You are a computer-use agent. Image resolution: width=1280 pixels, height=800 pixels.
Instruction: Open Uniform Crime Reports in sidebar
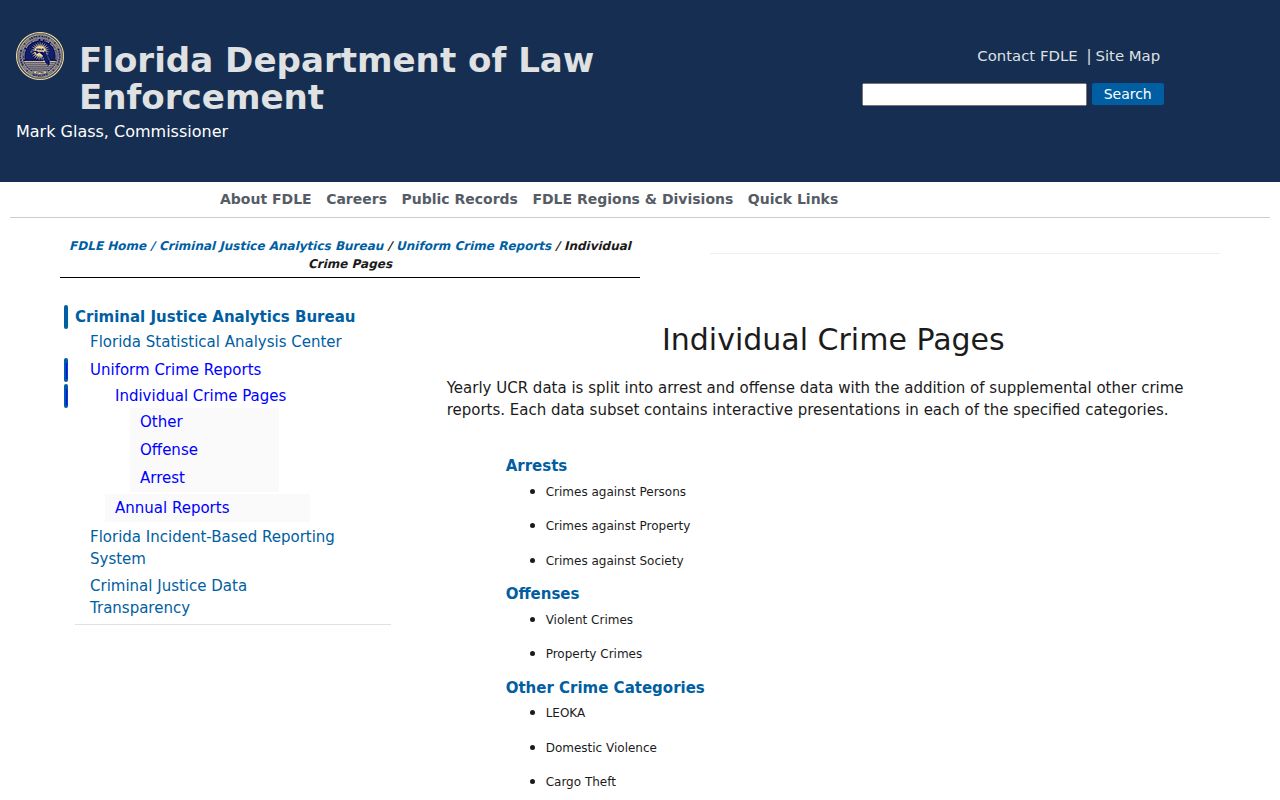click(x=176, y=370)
